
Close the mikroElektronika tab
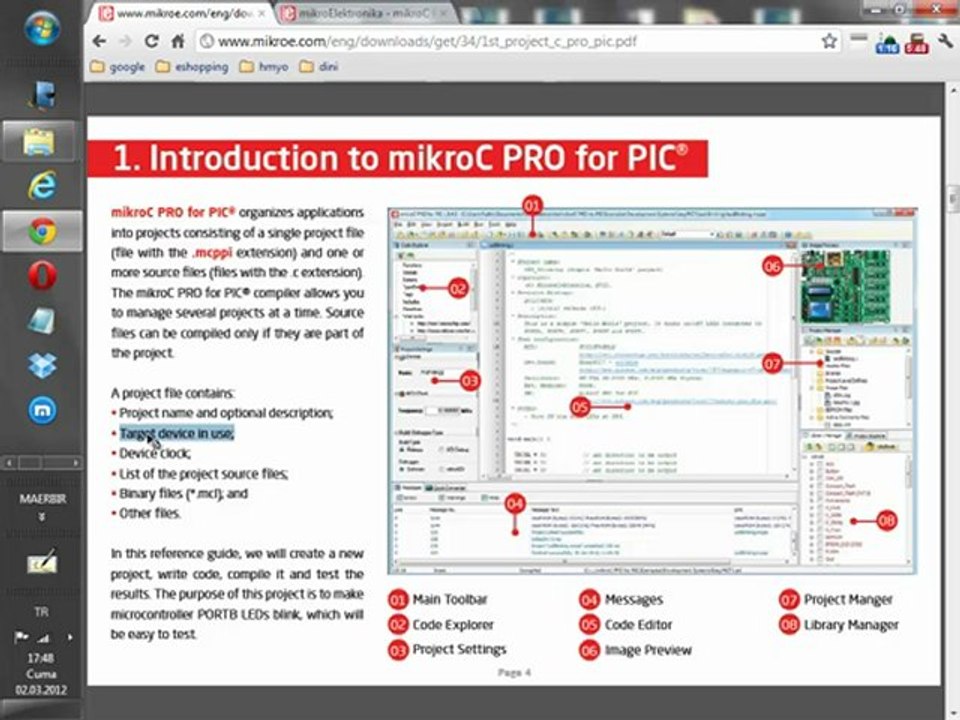444,13
